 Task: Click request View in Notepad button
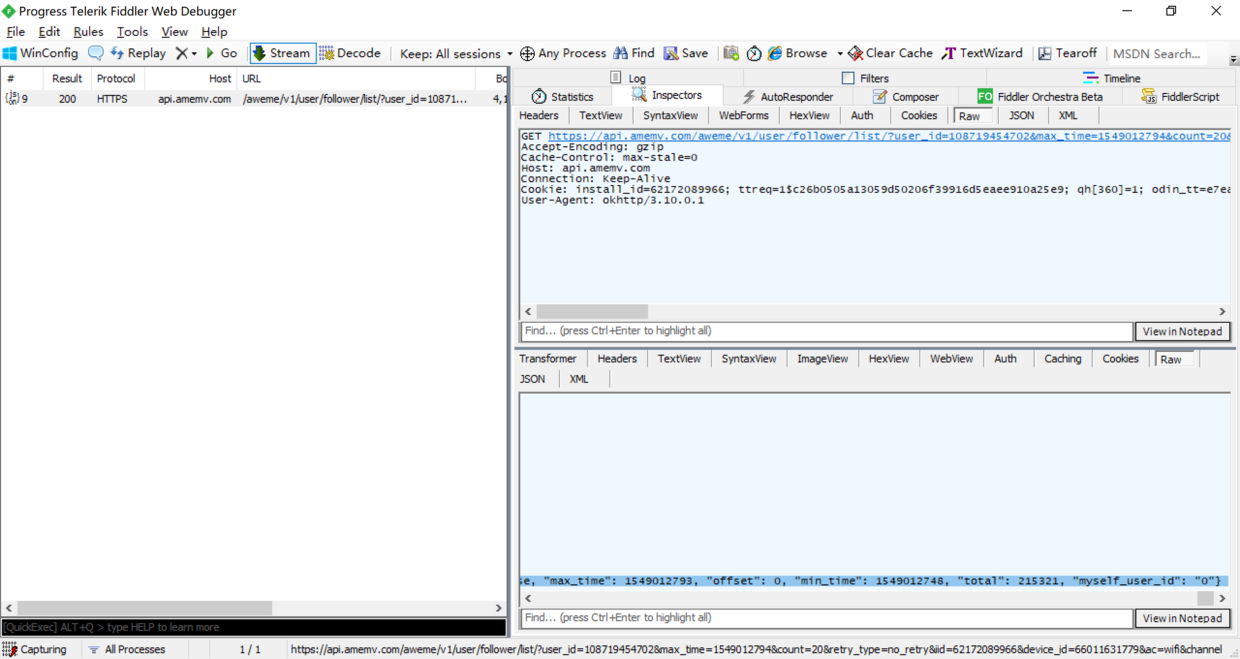point(1182,331)
